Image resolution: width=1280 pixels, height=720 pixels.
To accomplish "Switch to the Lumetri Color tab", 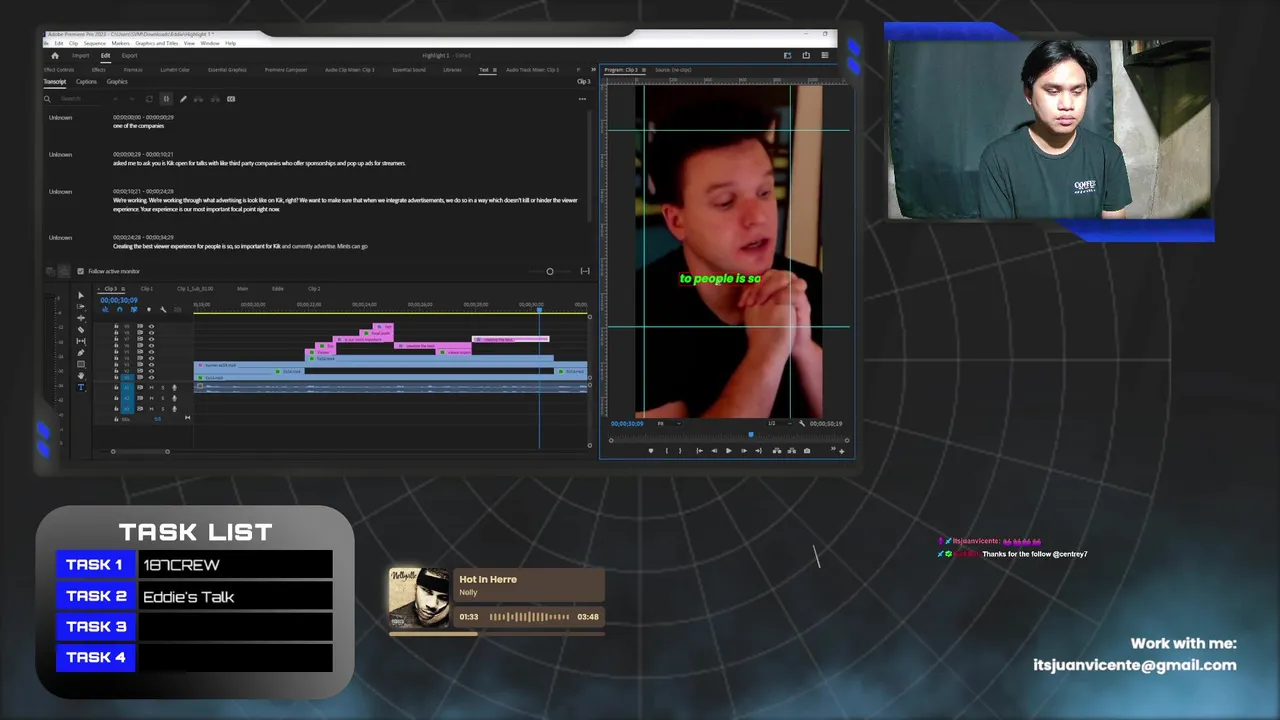I will (175, 70).
